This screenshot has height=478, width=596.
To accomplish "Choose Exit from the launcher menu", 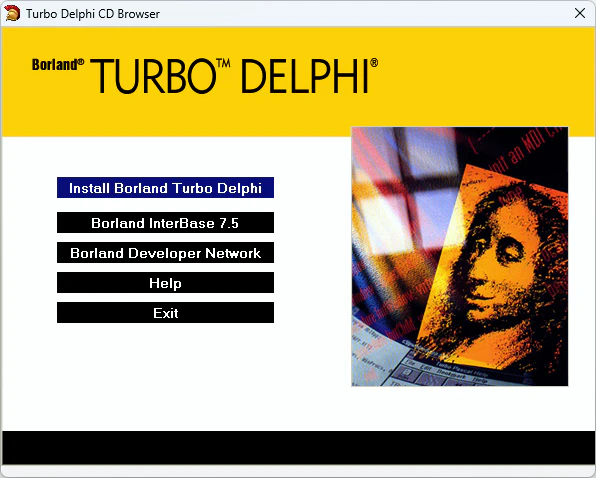I will tap(165, 313).
